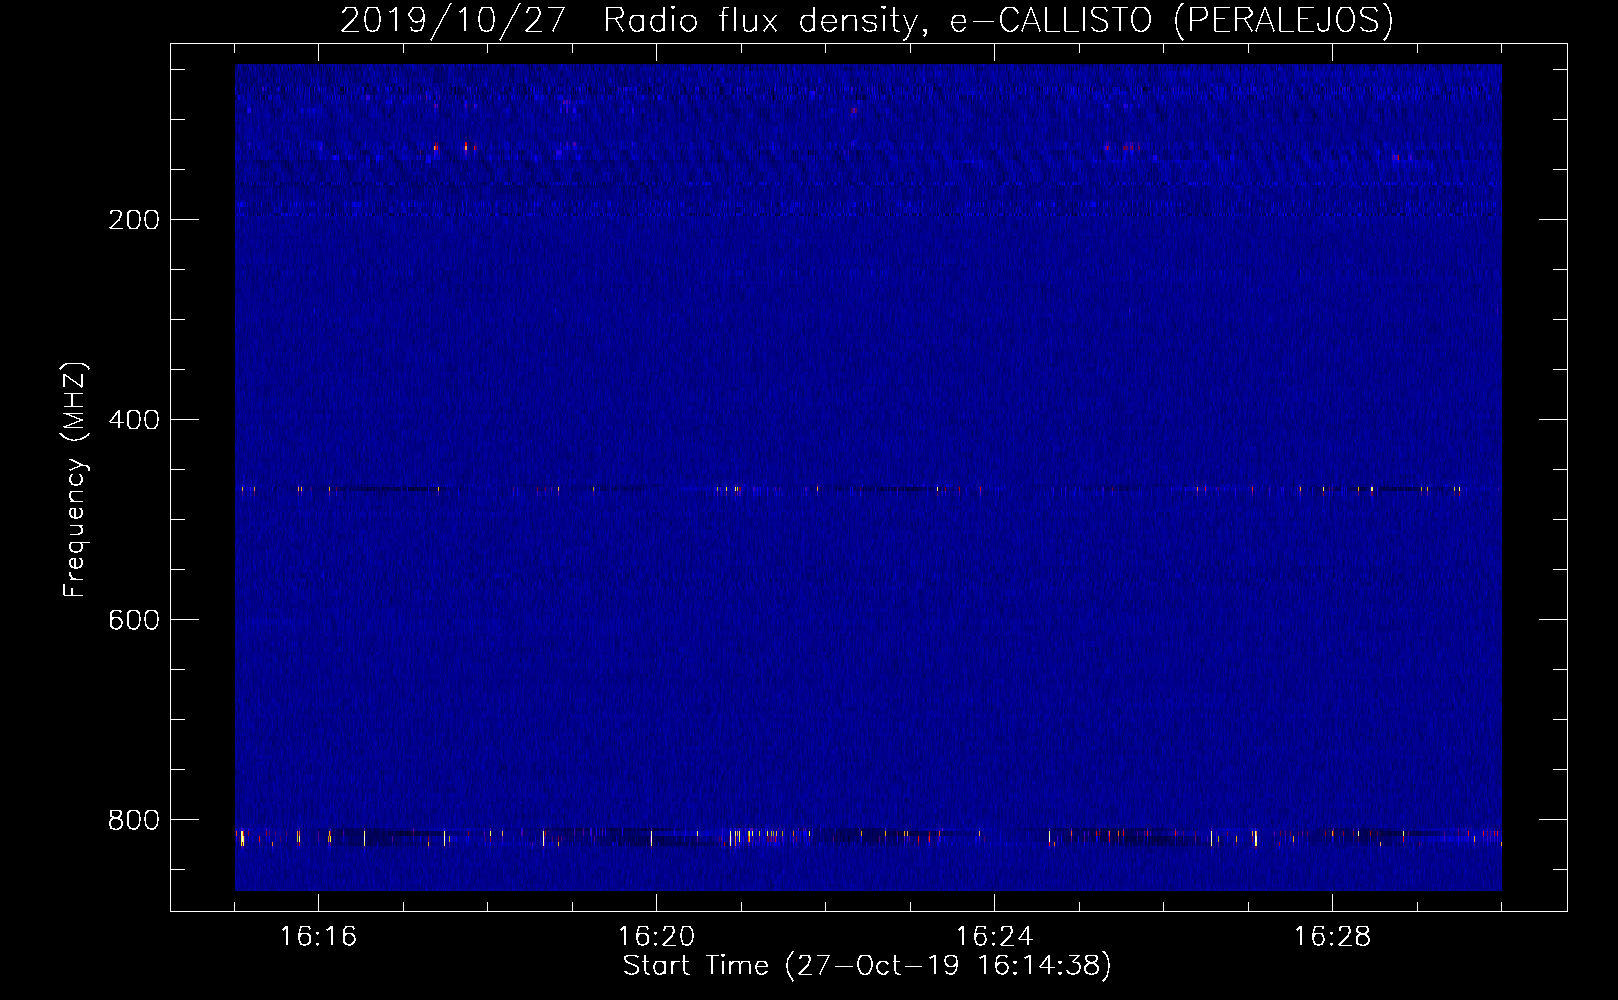Click the '16:16' time tick label
Screen dimensions: 1618x1000
point(318,937)
